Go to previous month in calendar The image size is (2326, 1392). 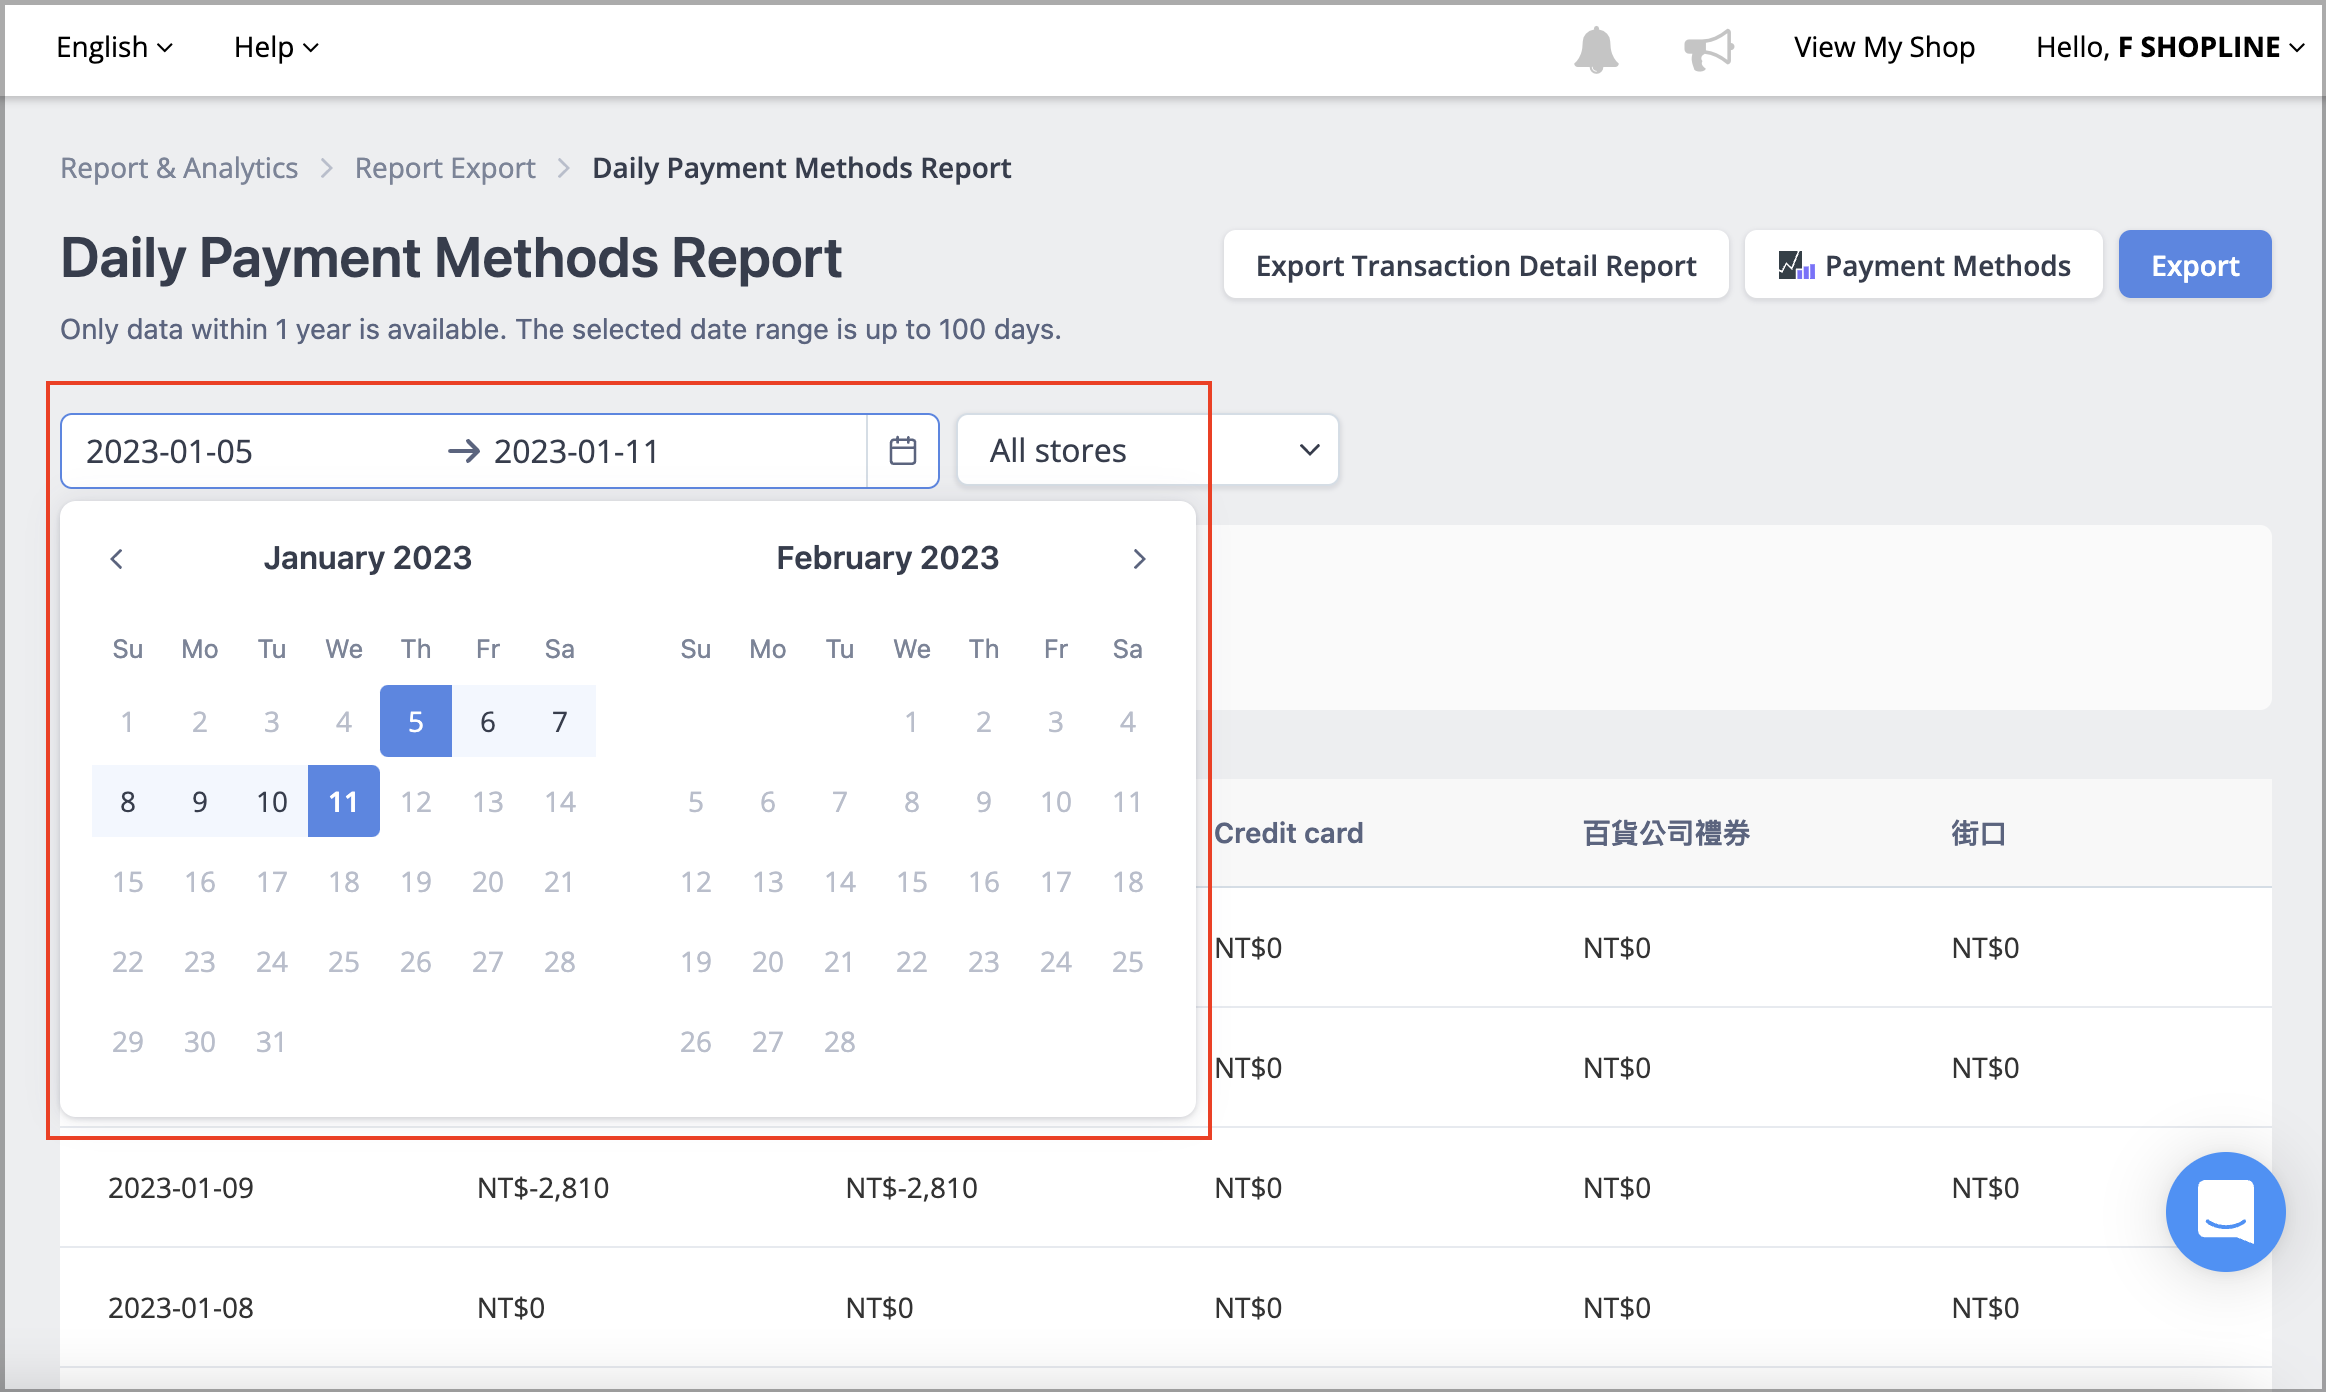pyautogui.click(x=116, y=558)
